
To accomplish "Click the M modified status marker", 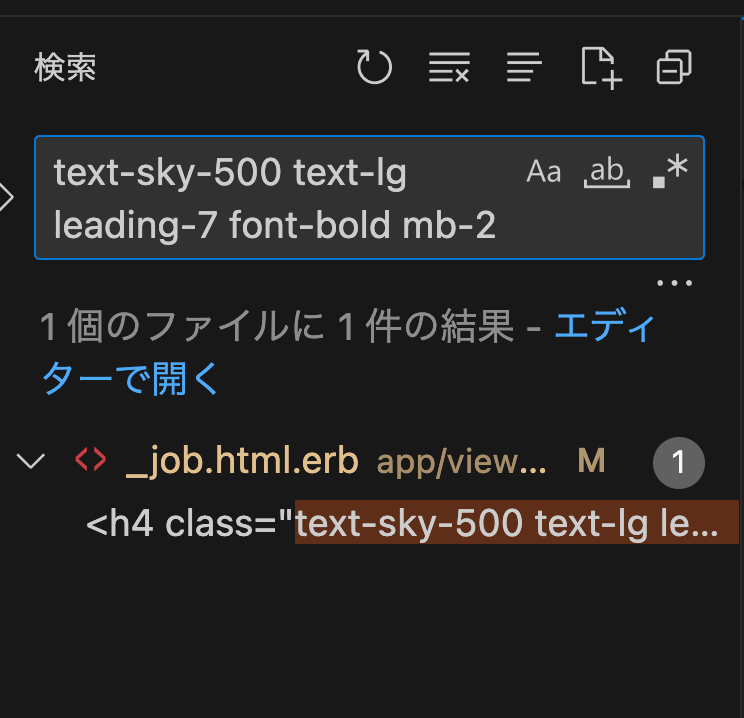I will point(591,461).
